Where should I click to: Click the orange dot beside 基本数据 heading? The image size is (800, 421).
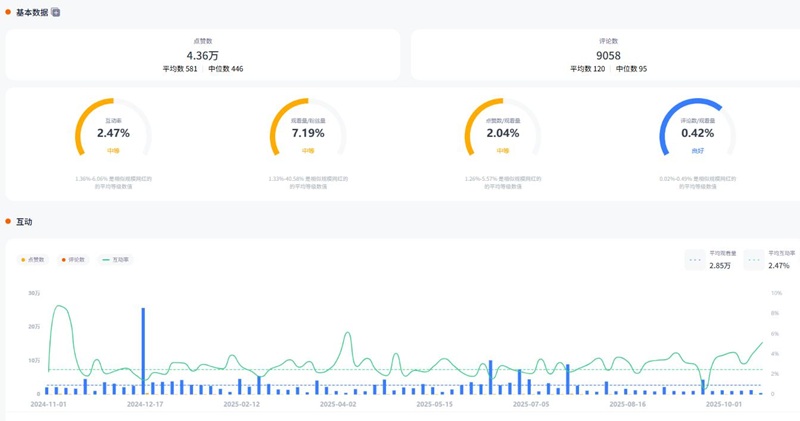click(x=8, y=12)
